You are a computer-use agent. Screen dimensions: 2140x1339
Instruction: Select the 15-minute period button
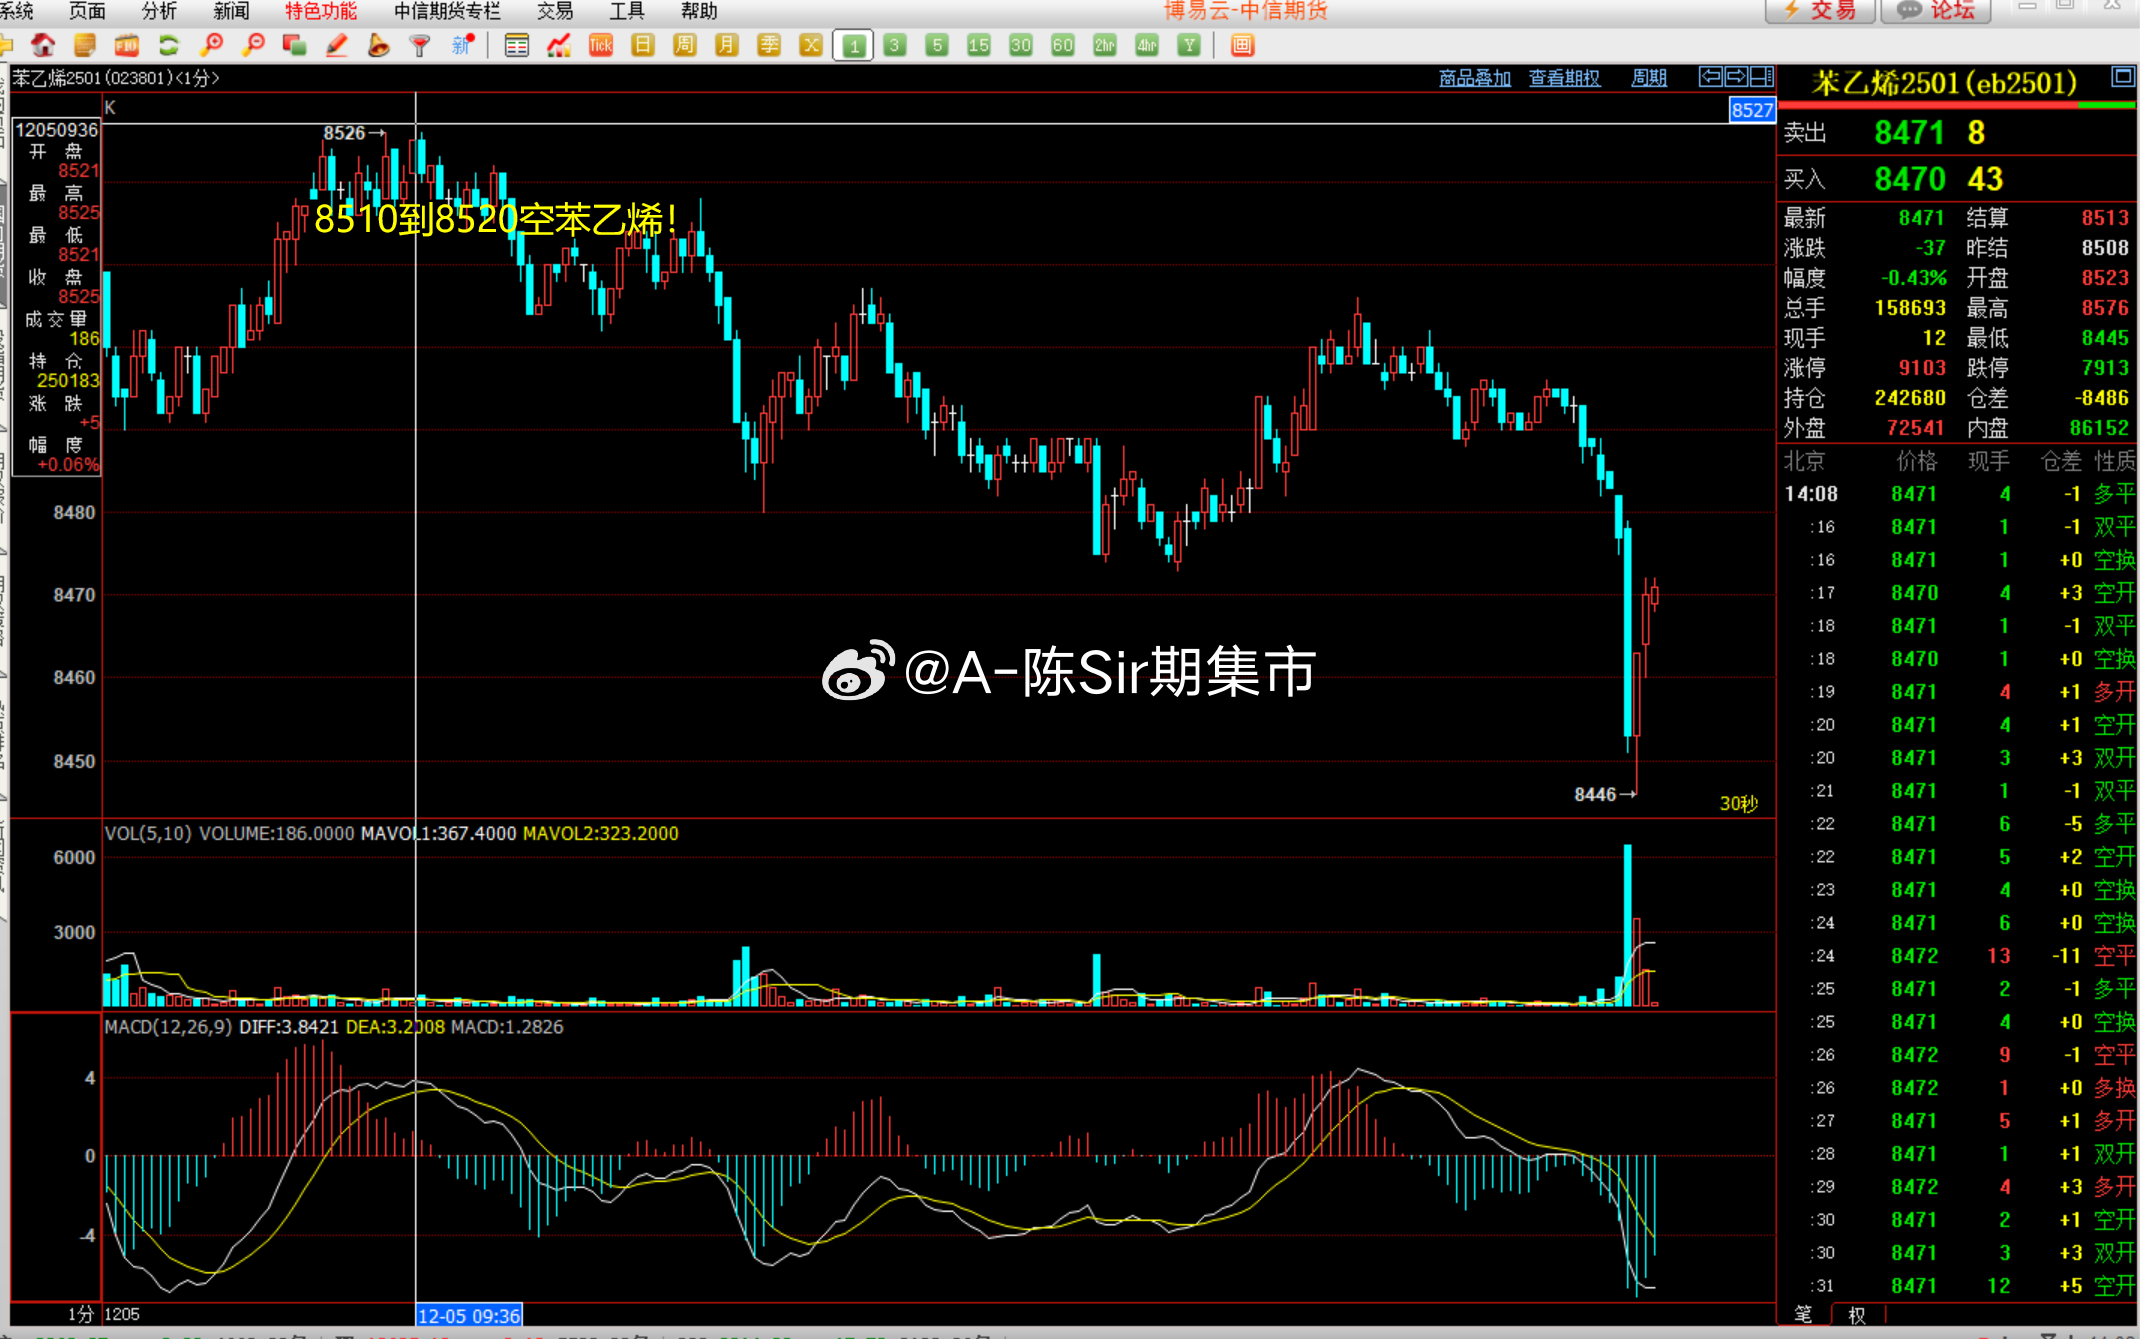tap(979, 45)
